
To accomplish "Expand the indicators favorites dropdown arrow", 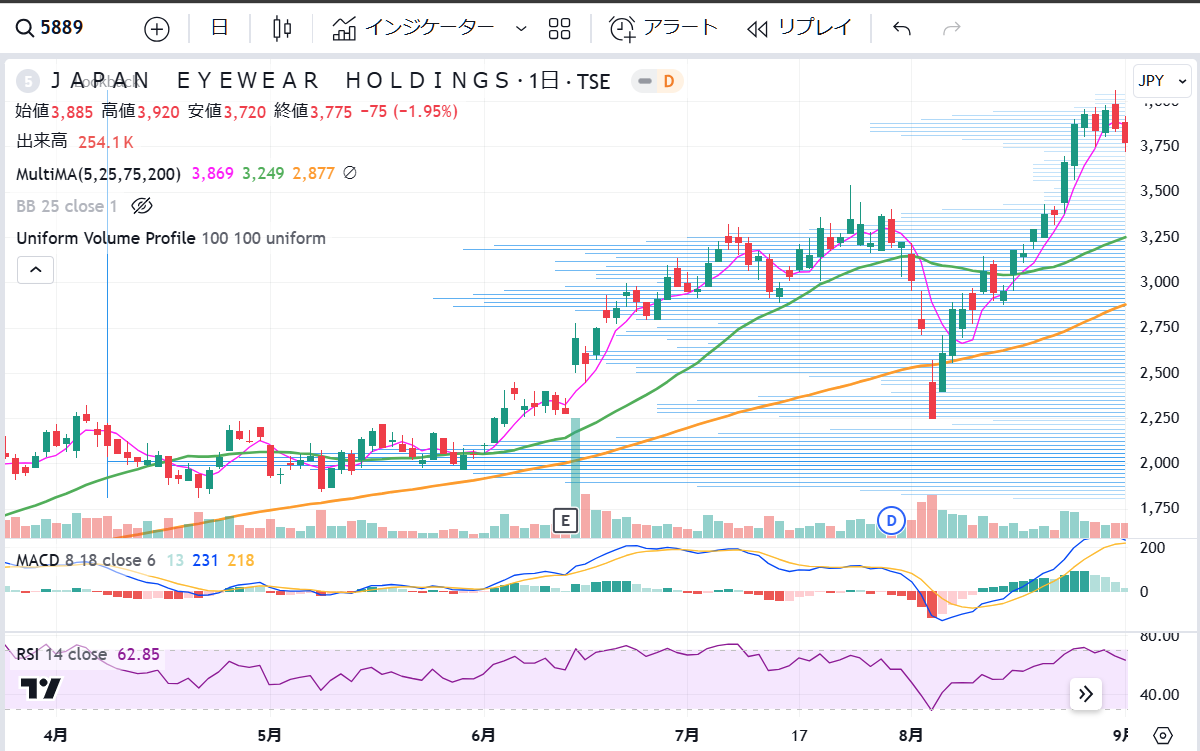I will tap(520, 28).
